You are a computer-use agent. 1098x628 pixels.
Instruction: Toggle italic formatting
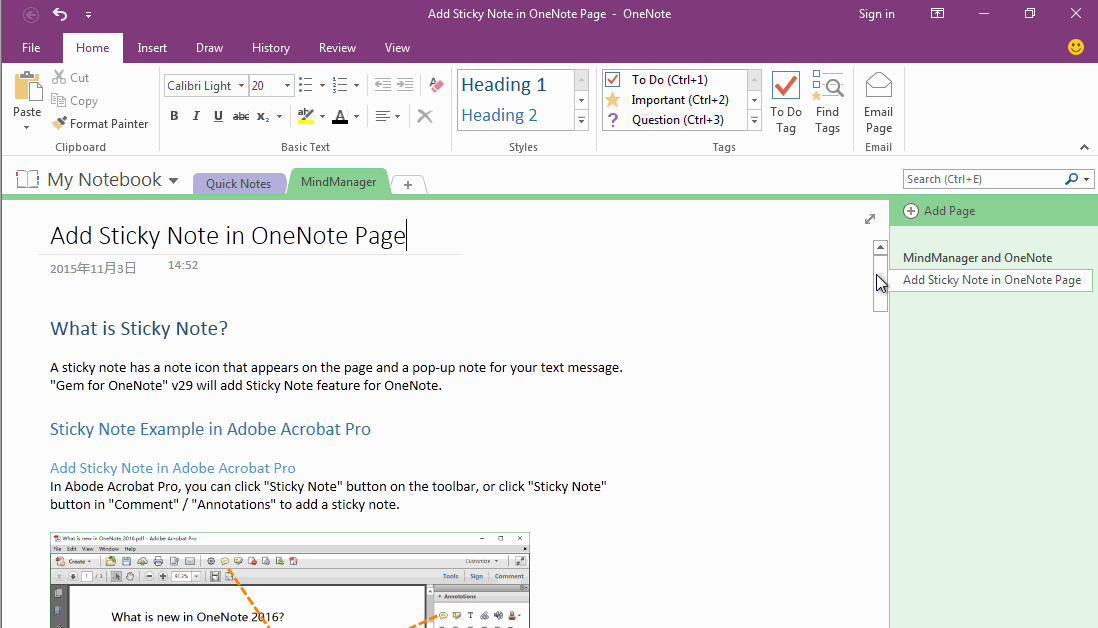pos(194,116)
